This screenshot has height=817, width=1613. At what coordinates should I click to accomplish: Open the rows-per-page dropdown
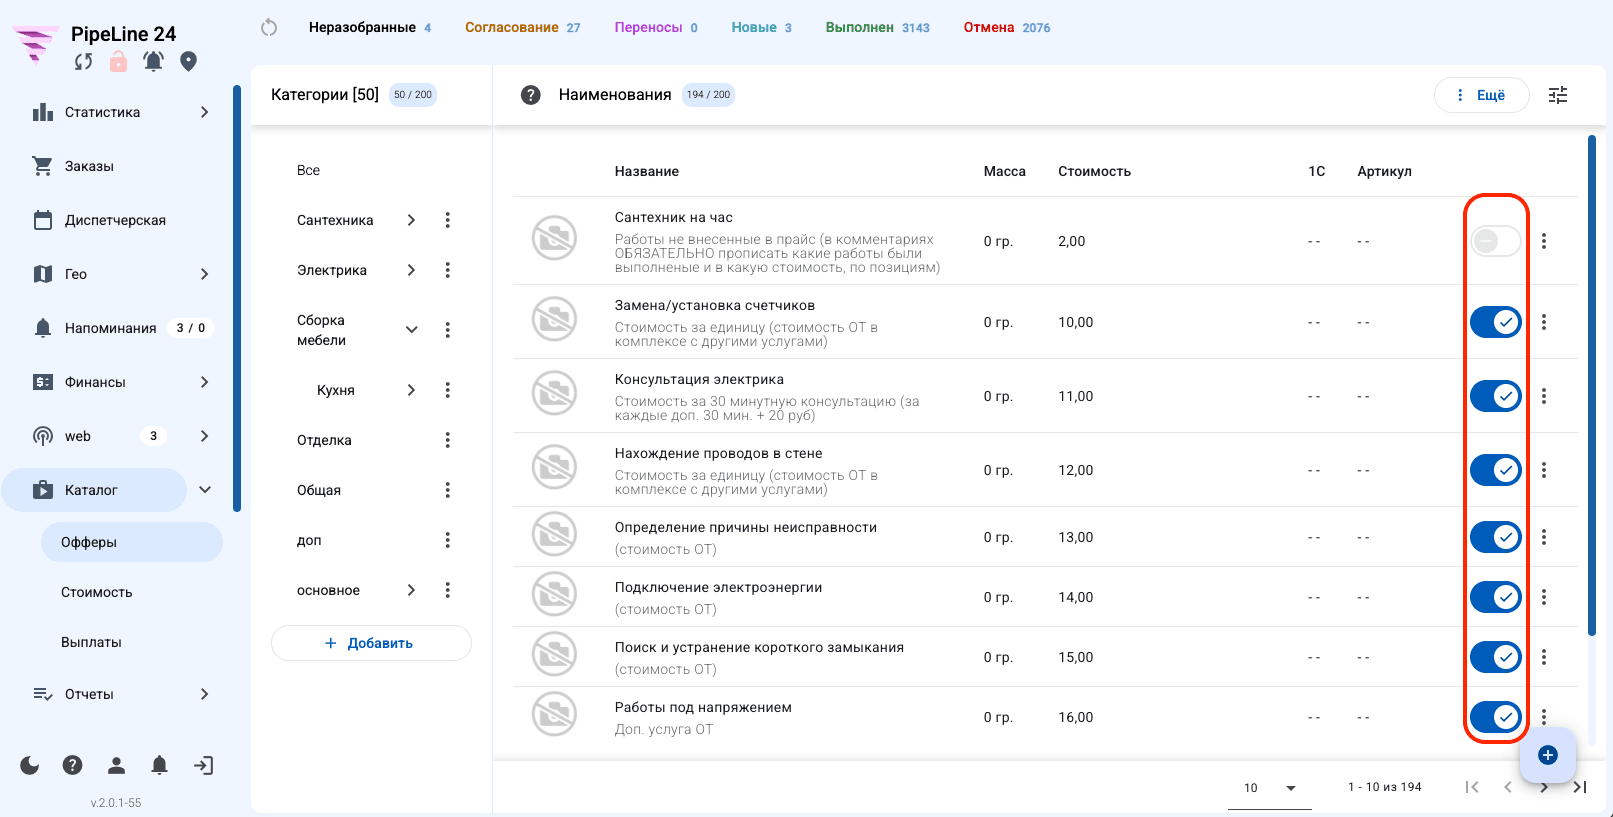point(1270,787)
